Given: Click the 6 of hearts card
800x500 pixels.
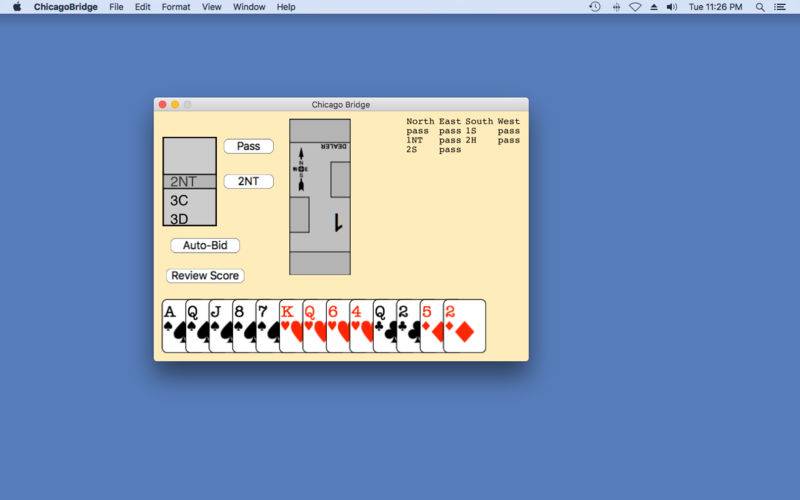Looking at the screenshot, I should [339, 326].
